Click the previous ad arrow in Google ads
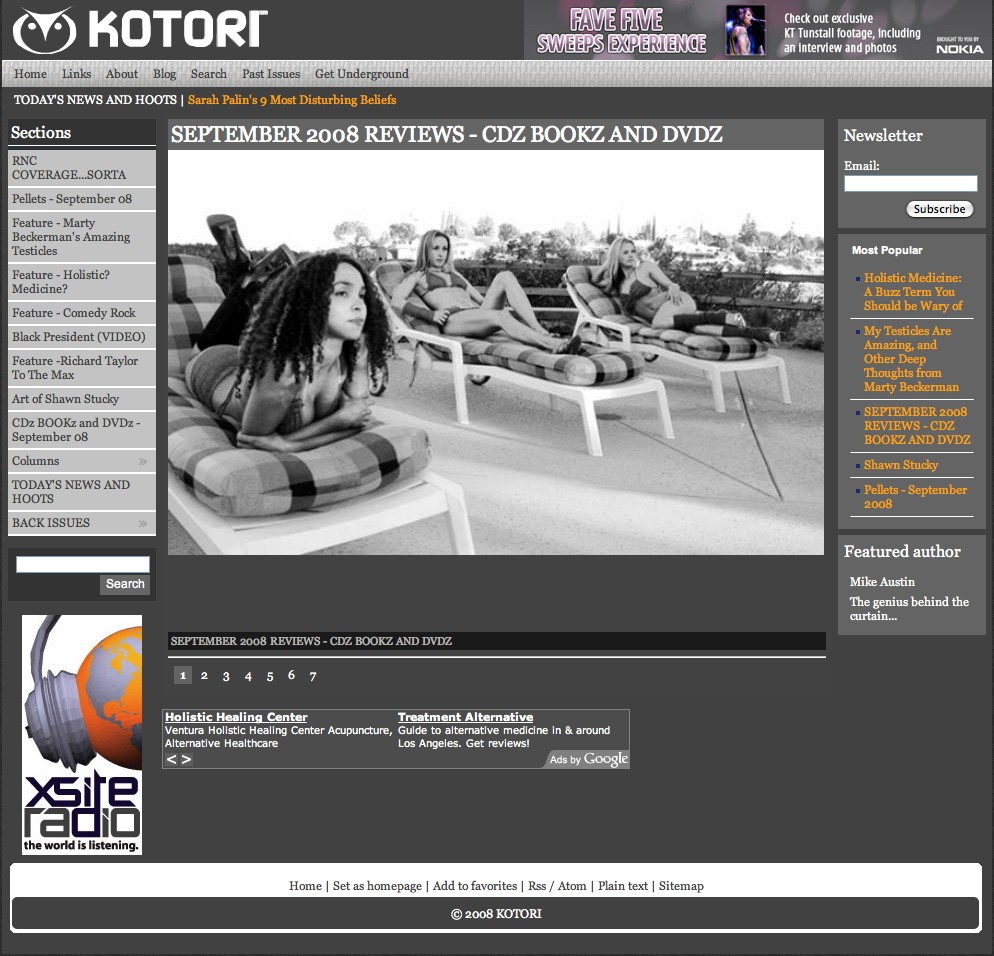This screenshot has height=956, width=994. [171, 759]
